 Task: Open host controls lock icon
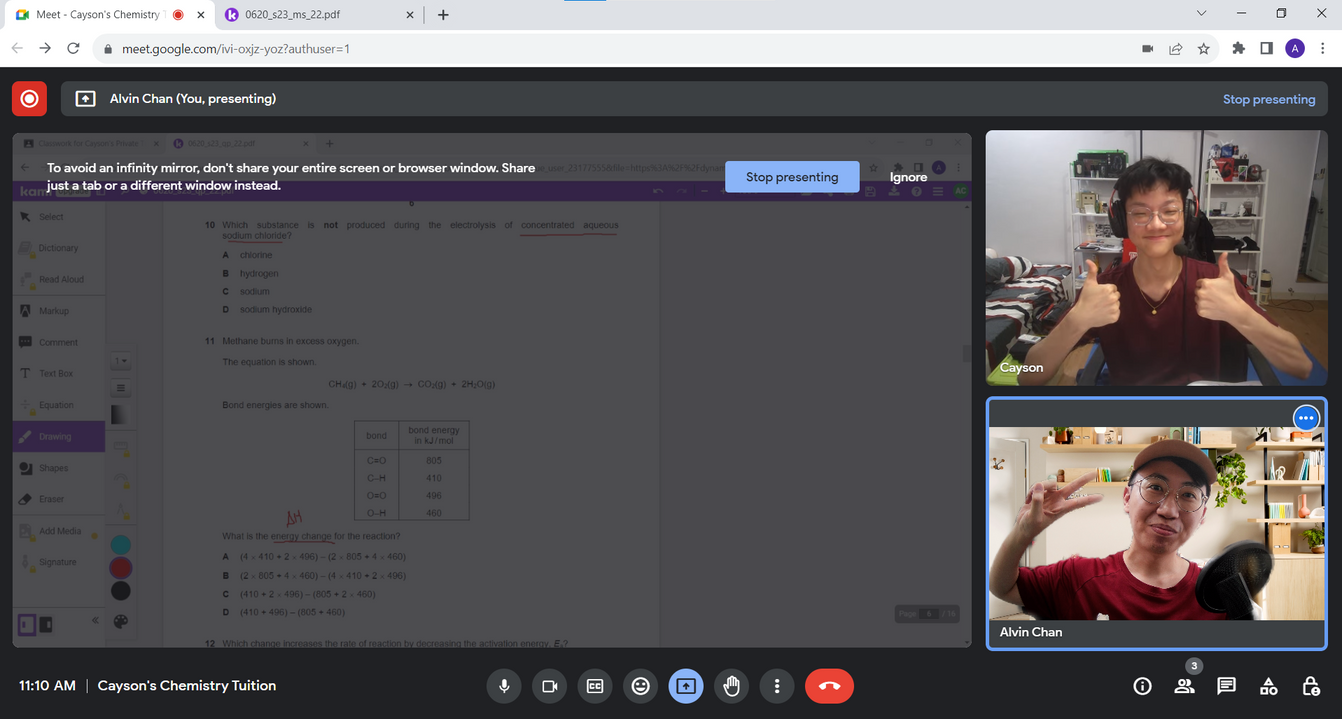coord(1310,686)
